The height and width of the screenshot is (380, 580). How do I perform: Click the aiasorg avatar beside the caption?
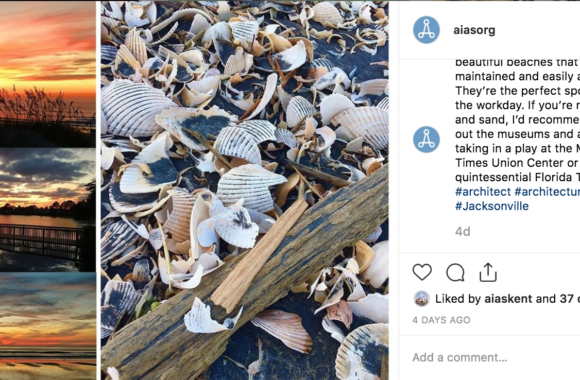(426, 139)
